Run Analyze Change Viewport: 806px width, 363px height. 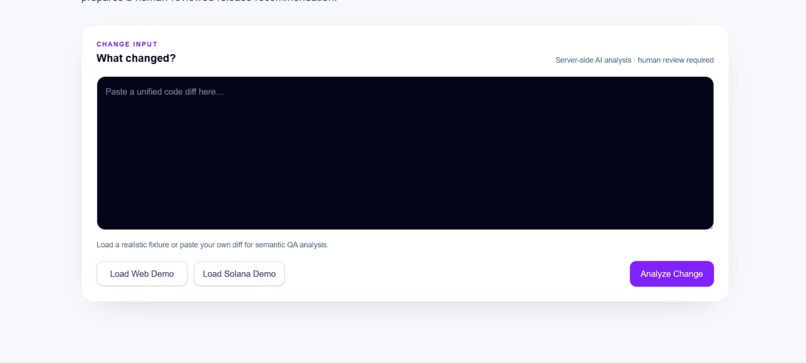671,274
